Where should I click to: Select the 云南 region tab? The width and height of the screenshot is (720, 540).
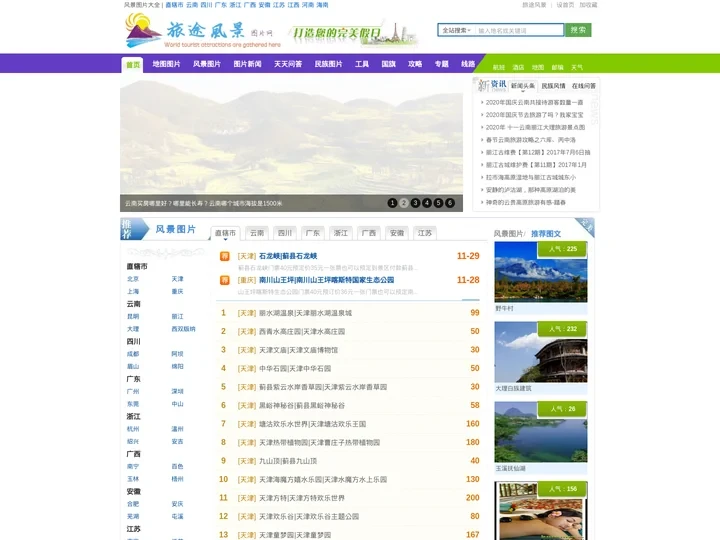[x=257, y=233]
